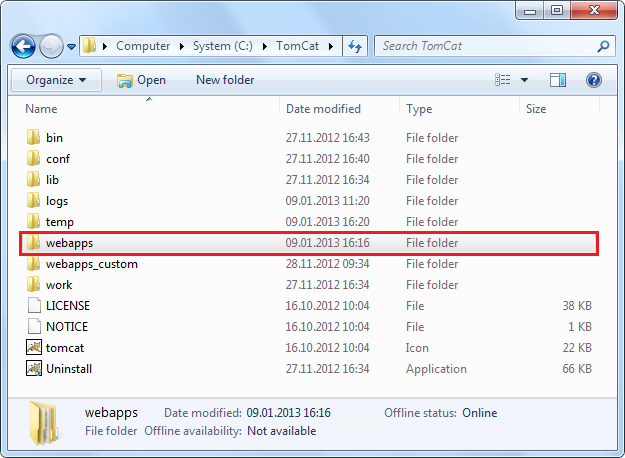Image resolution: width=625 pixels, height=458 pixels.
Task: Sort by Type column header
Action: (x=419, y=109)
